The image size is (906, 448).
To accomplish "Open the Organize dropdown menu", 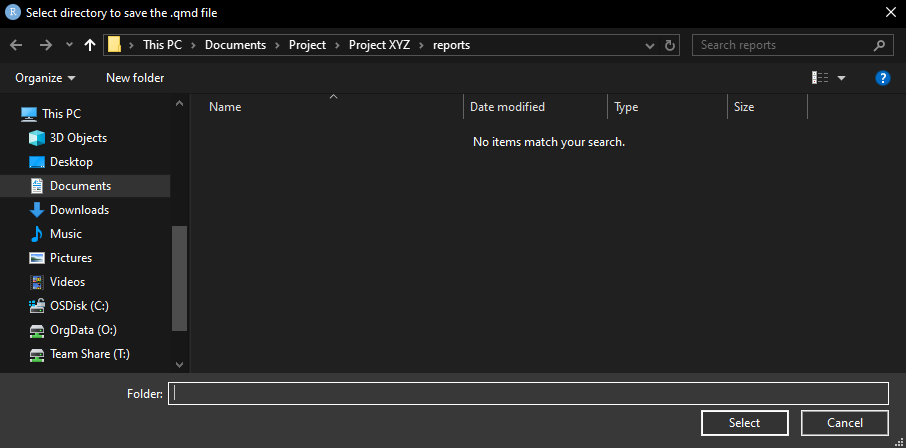I will (45, 78).
